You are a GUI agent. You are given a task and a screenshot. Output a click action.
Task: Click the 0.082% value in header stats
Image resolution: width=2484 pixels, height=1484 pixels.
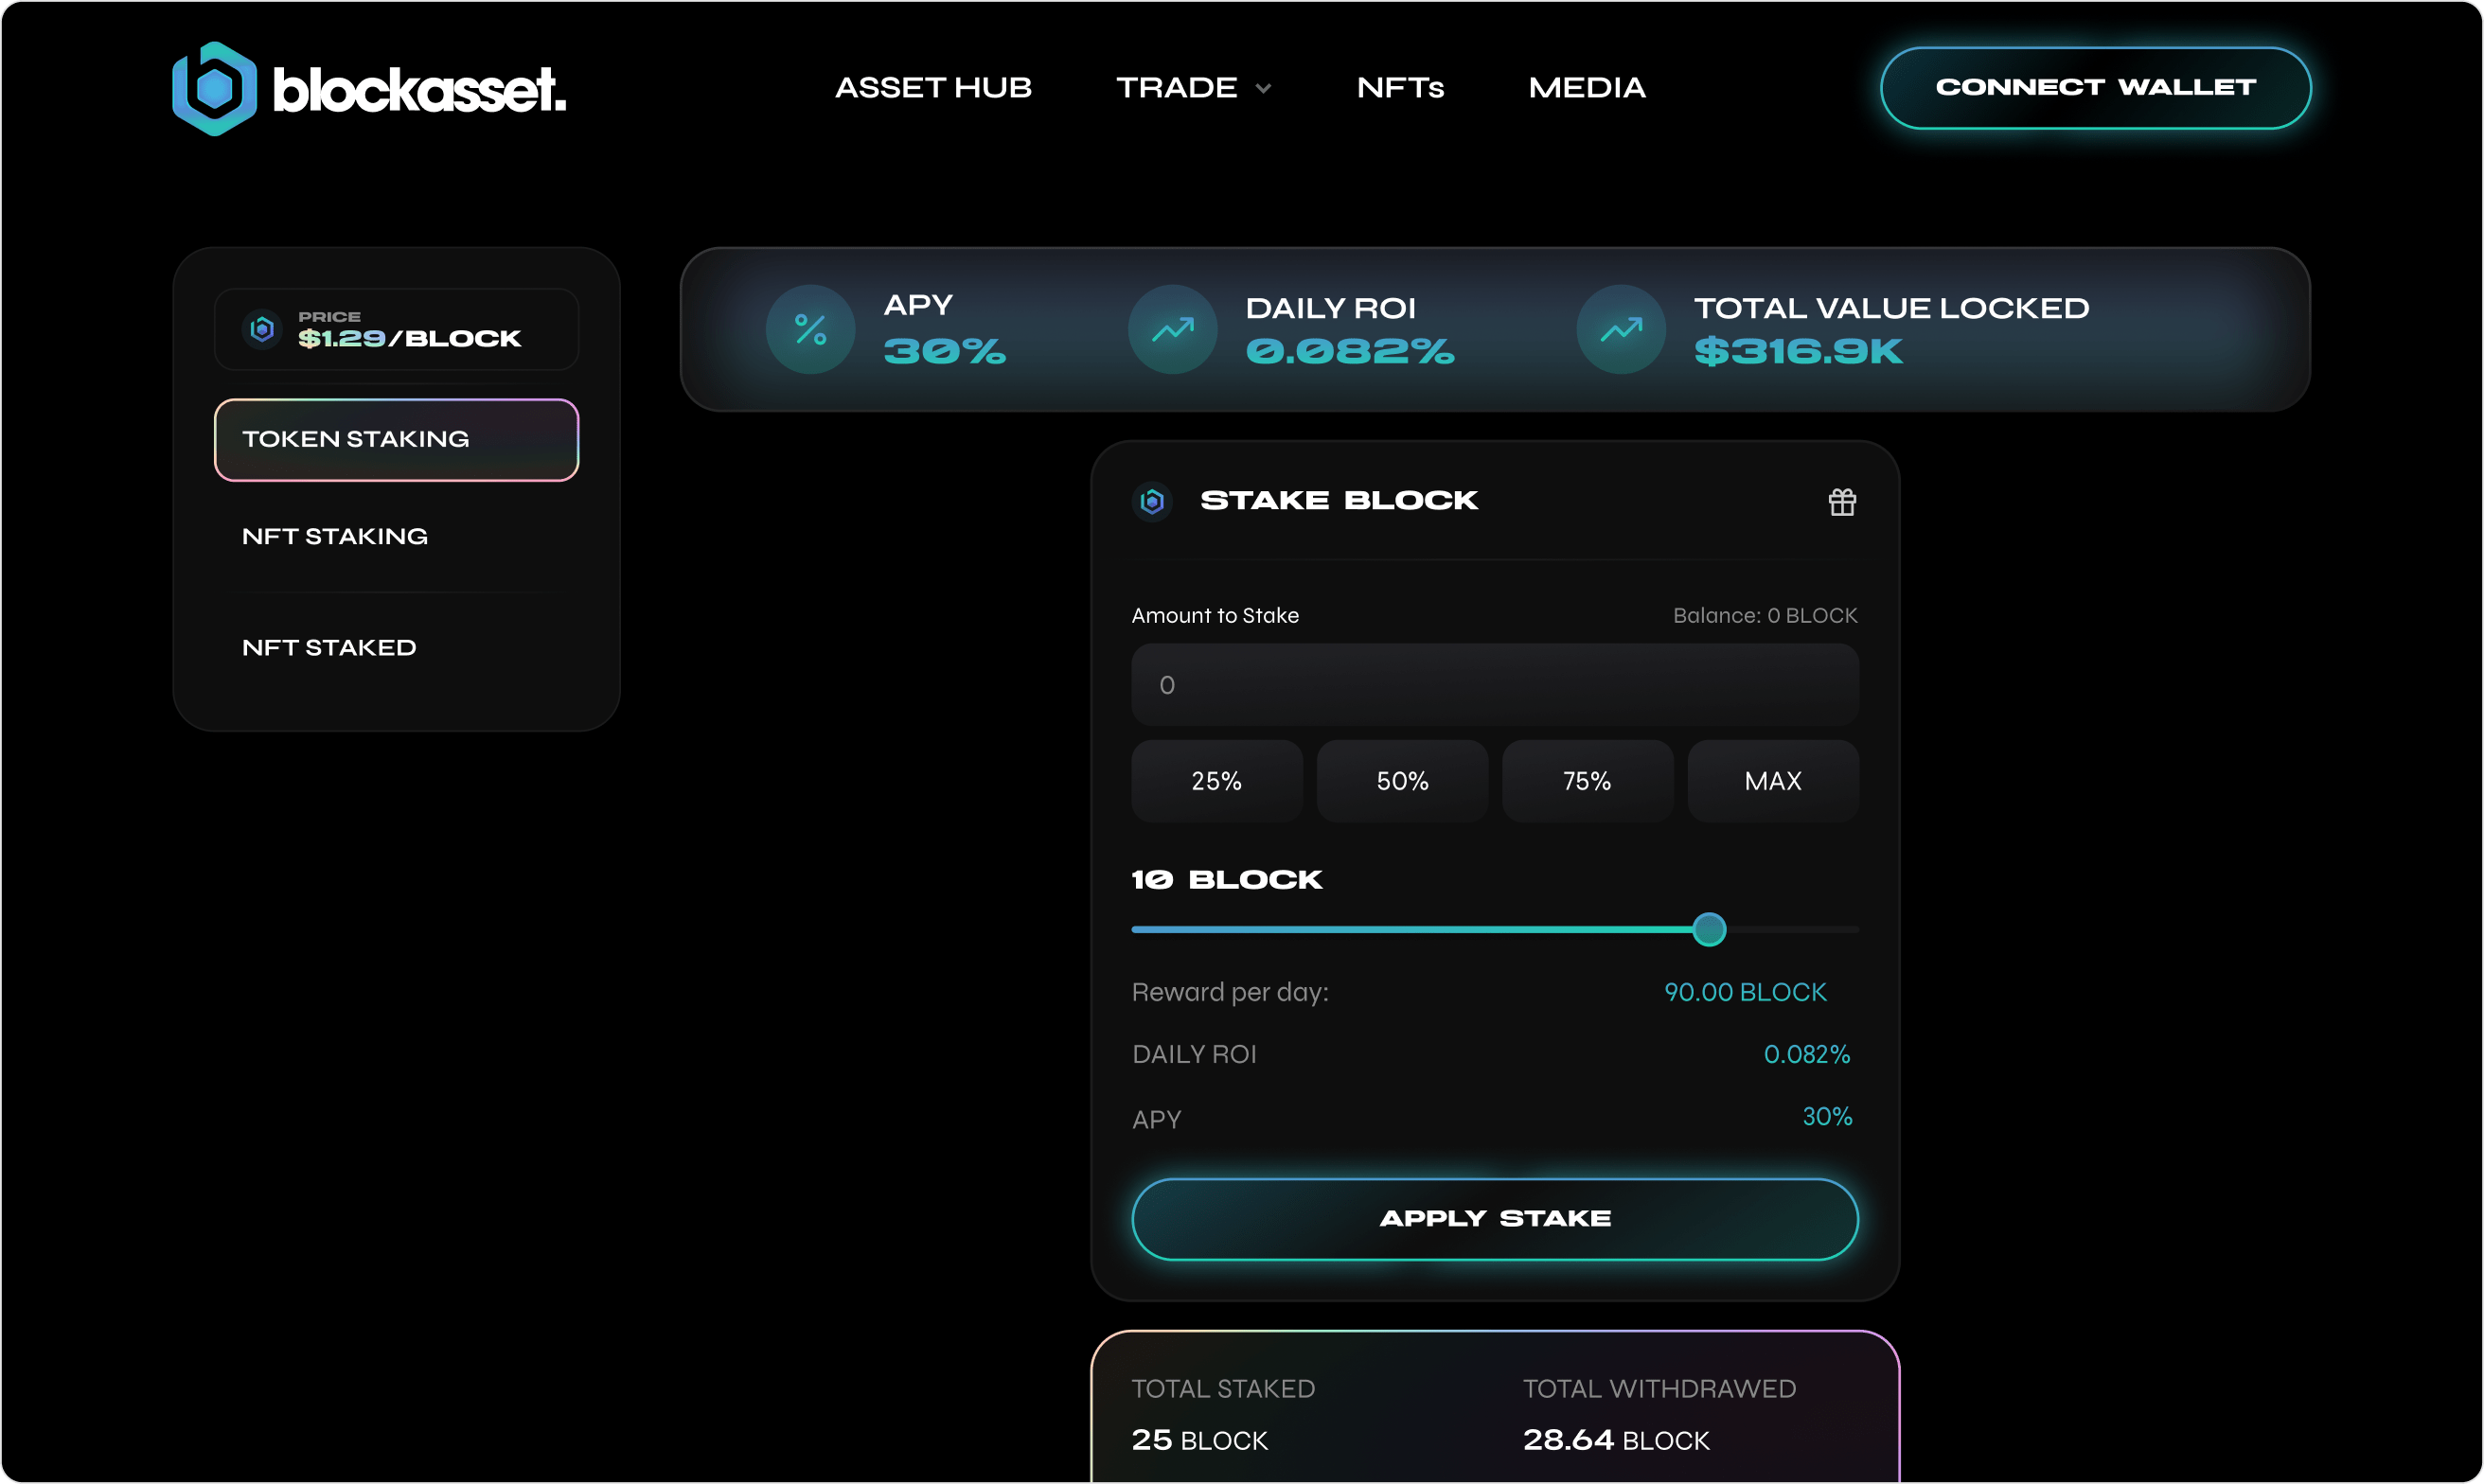point(1350,352)
